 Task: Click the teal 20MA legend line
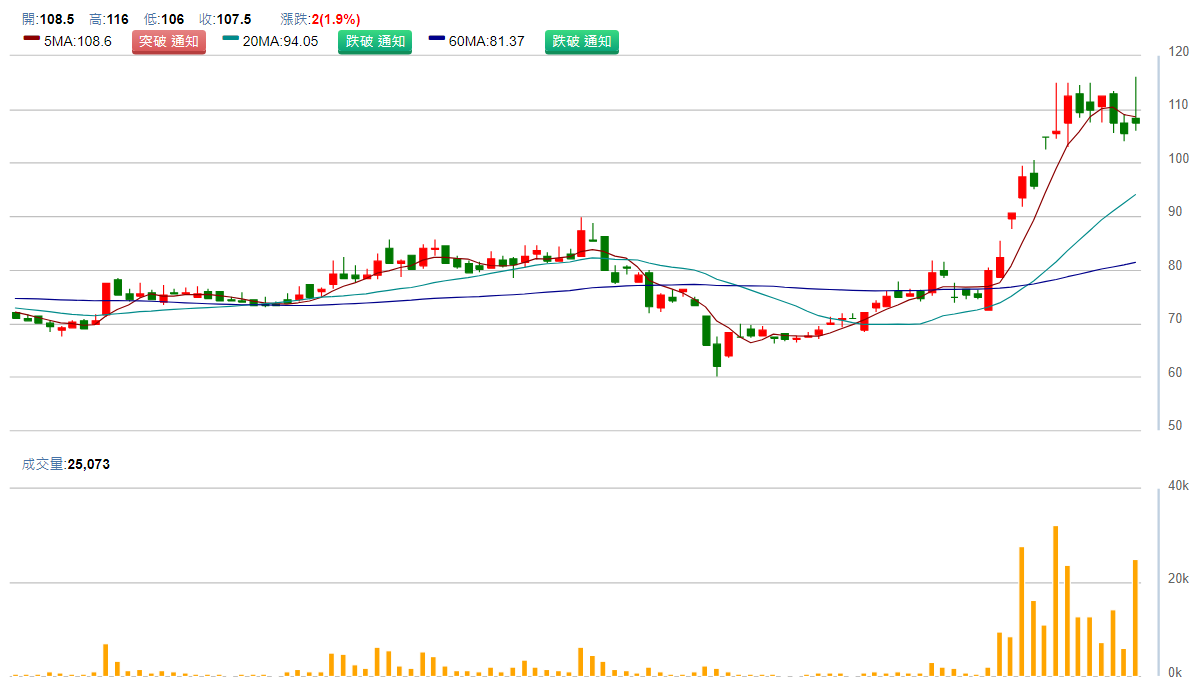pos(231,38)
